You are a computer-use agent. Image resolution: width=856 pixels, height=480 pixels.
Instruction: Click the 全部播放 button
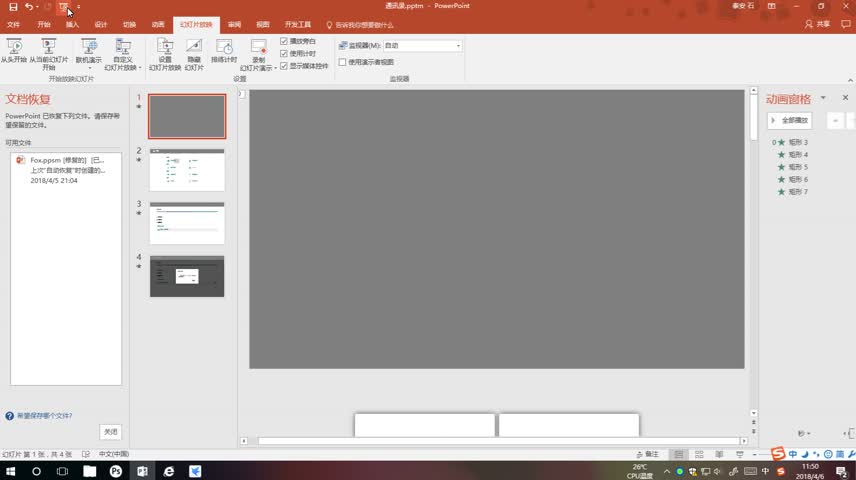790,120
